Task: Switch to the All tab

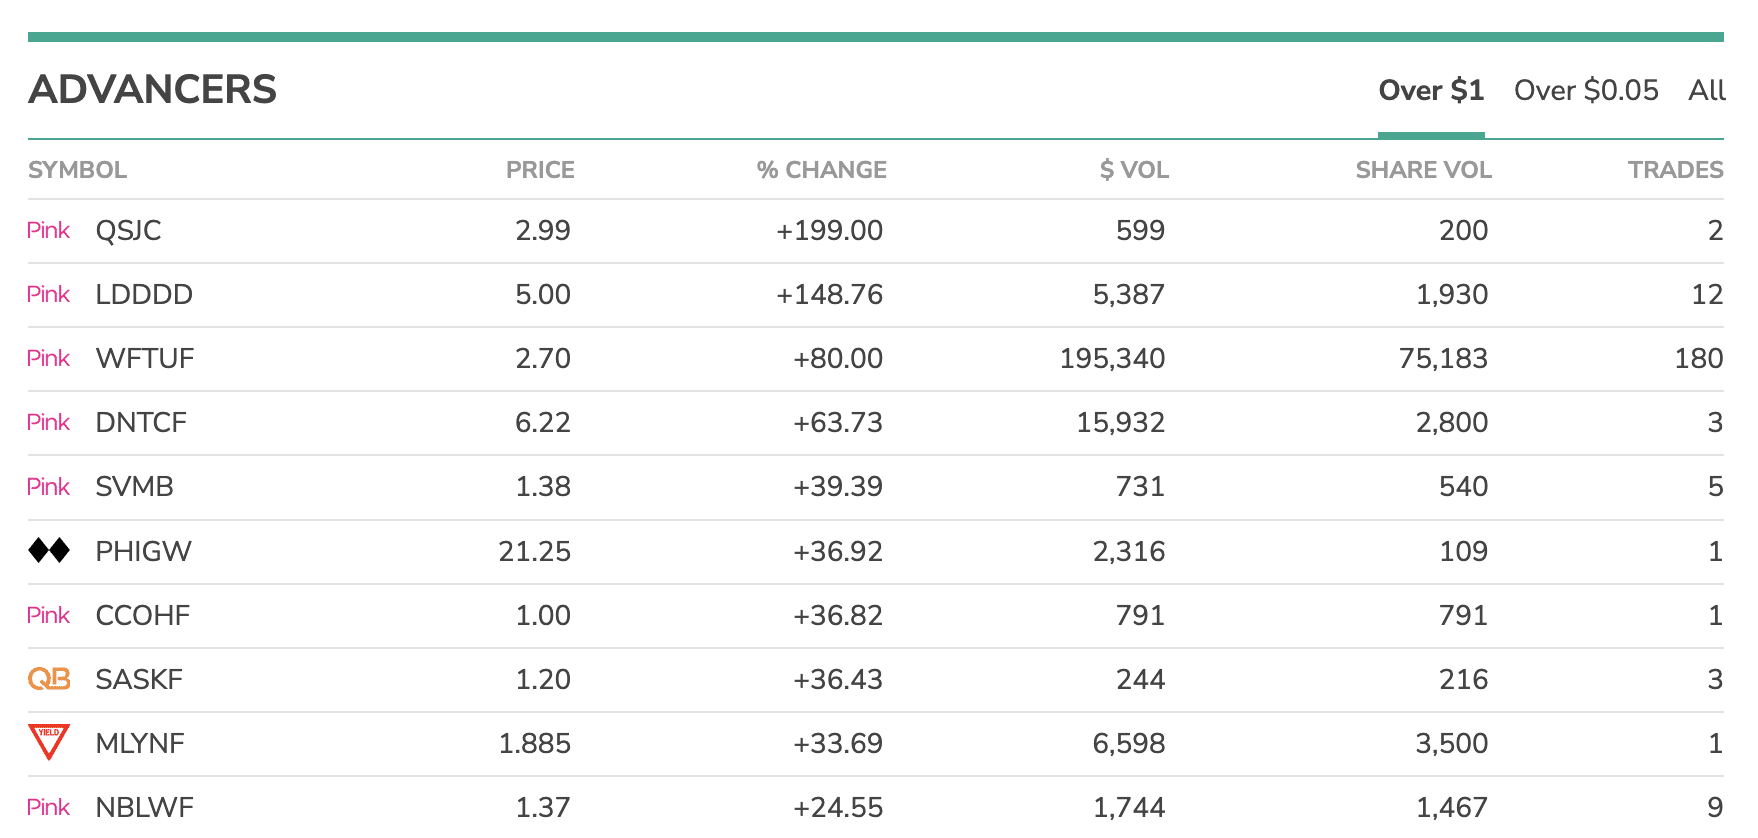Action: (x=1707, y=91)
